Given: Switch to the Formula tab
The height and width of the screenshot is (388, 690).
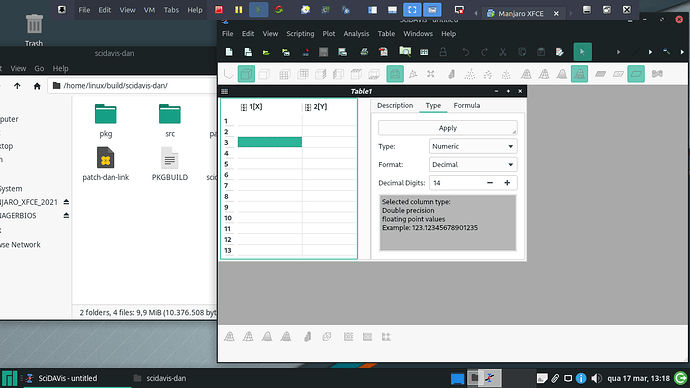Looking at the screenshot, I should tap(466, 106).
